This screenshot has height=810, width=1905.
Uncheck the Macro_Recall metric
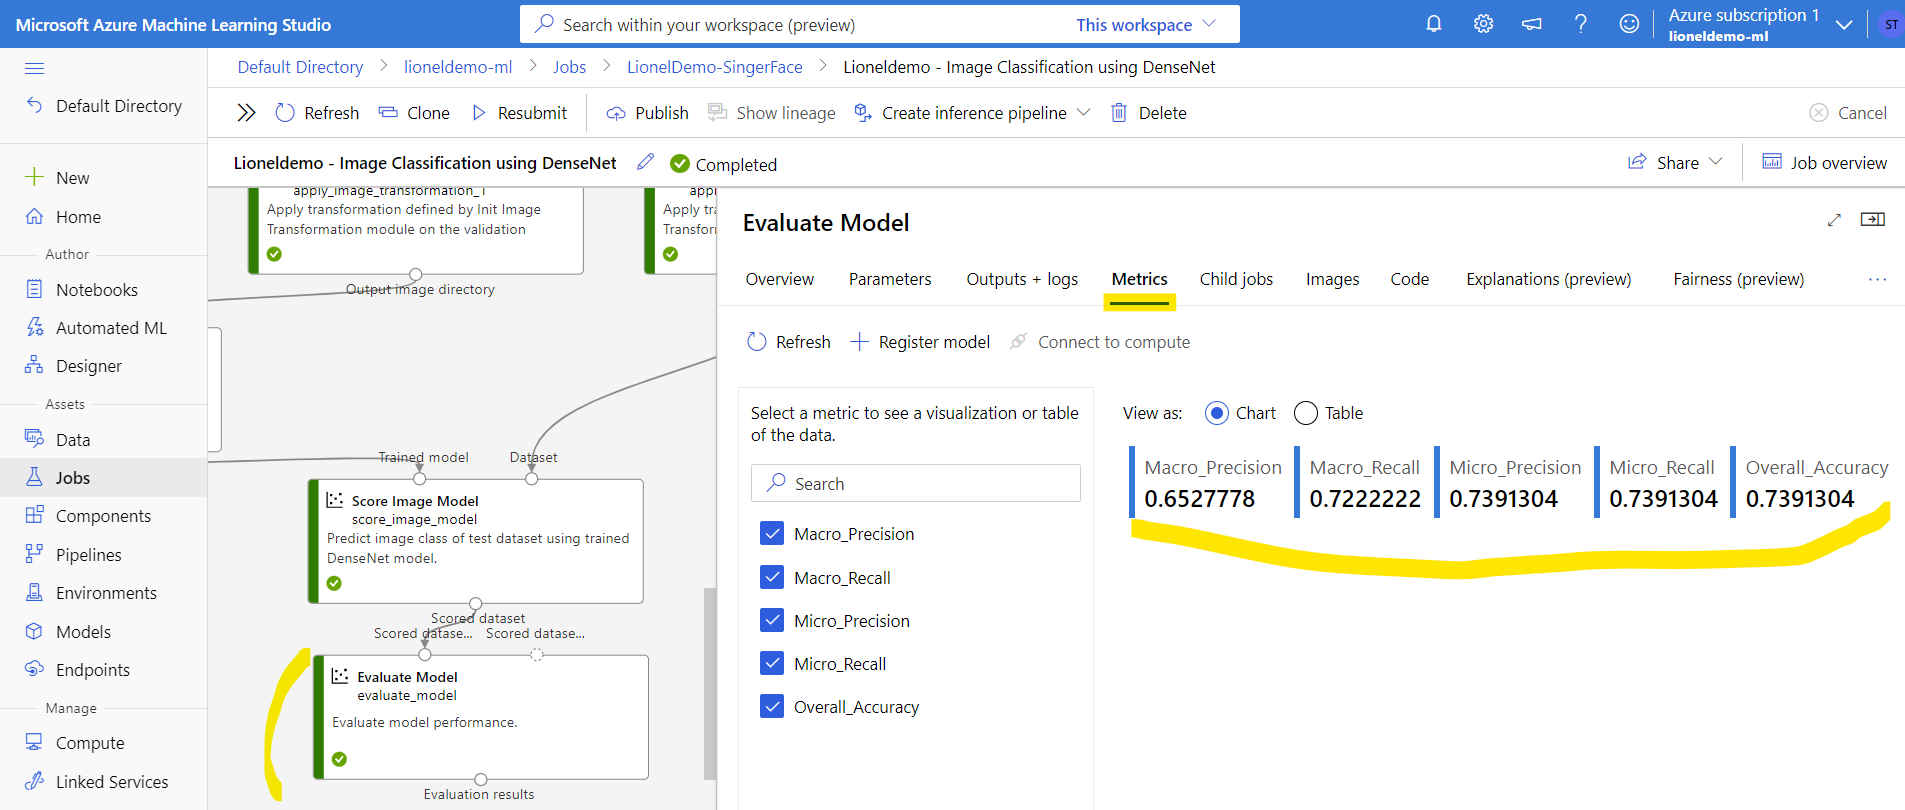point(772,578)
